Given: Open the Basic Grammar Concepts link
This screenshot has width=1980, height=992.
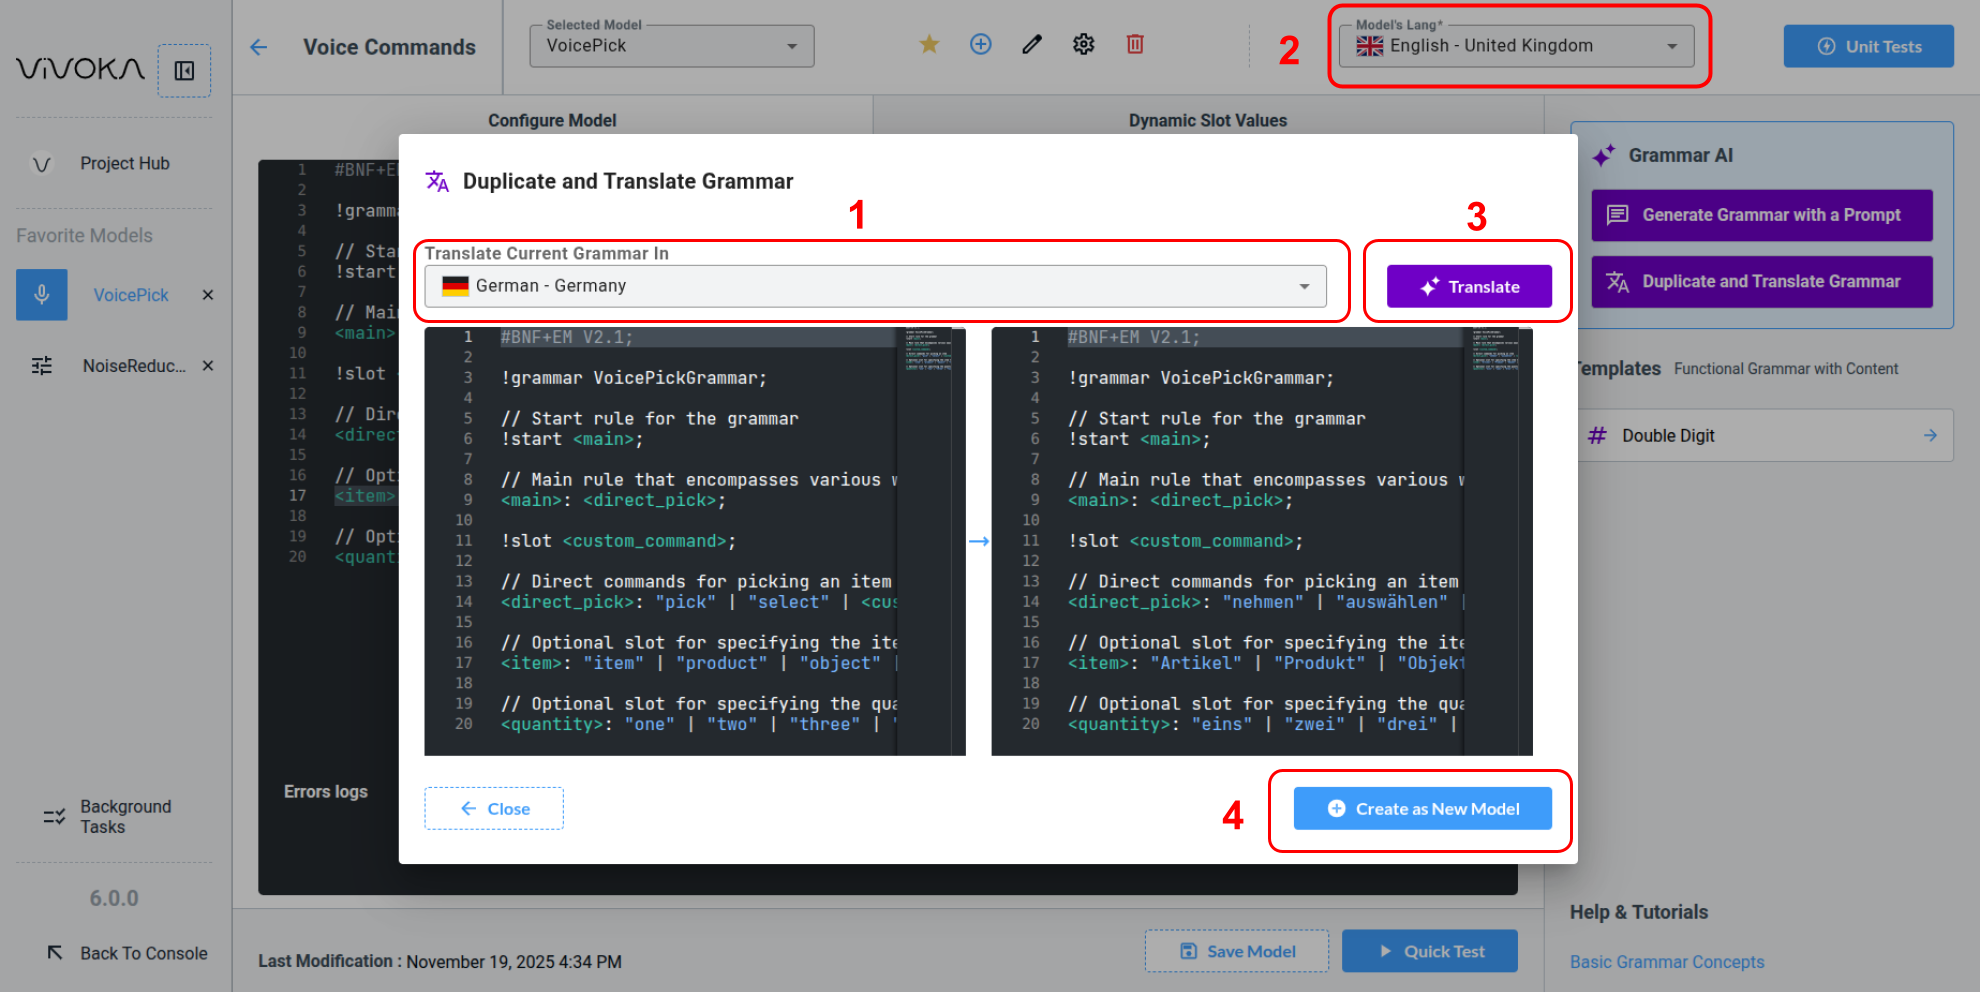Looking at the screenshot, I should coord(1666,962).
